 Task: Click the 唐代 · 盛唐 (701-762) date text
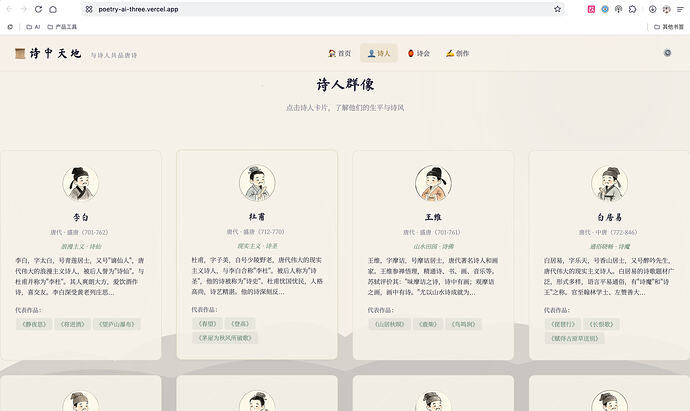click(79, 232)
